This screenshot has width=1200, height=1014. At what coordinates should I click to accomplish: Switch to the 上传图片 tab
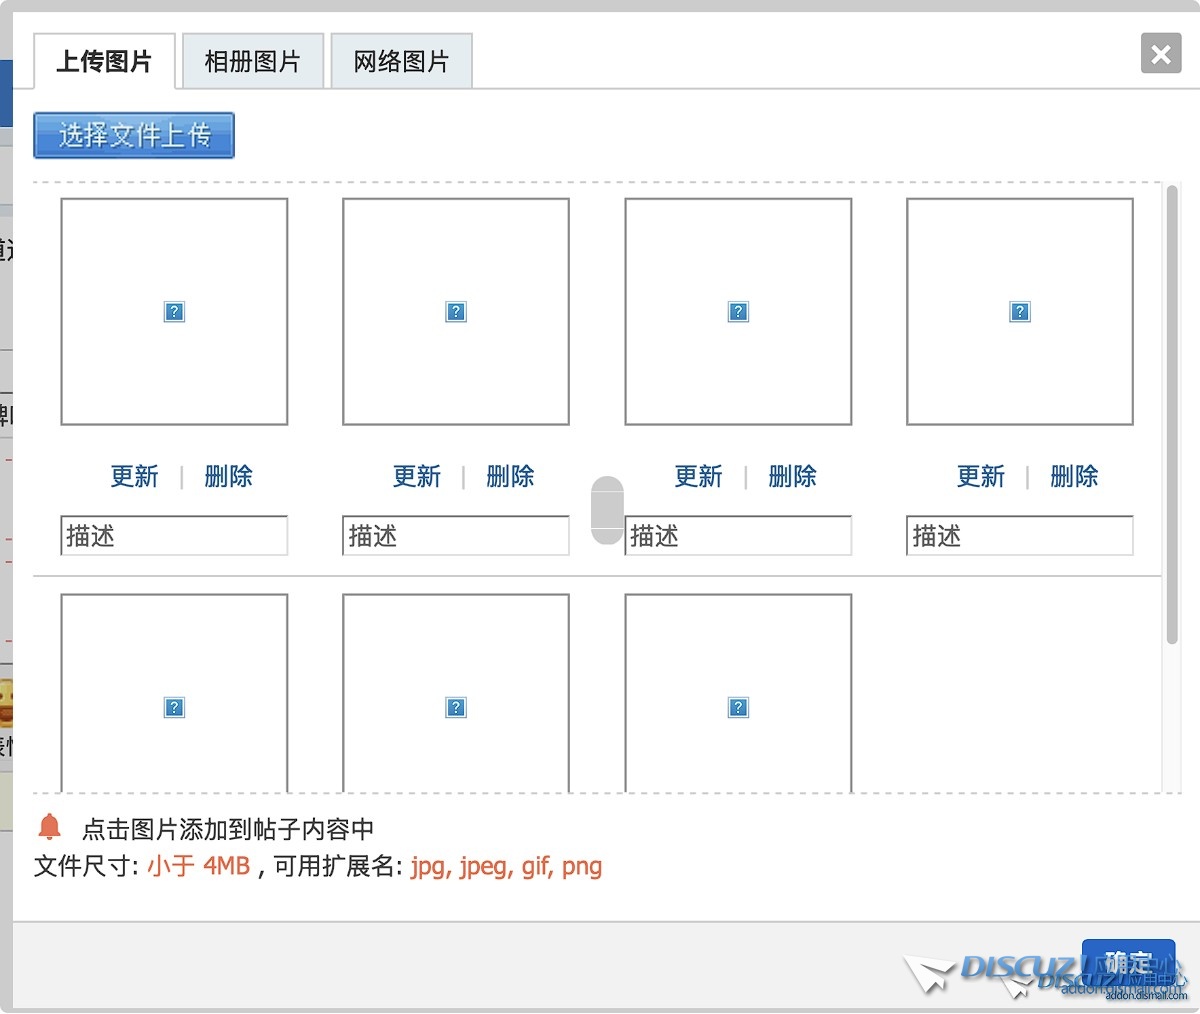point(104,62)
